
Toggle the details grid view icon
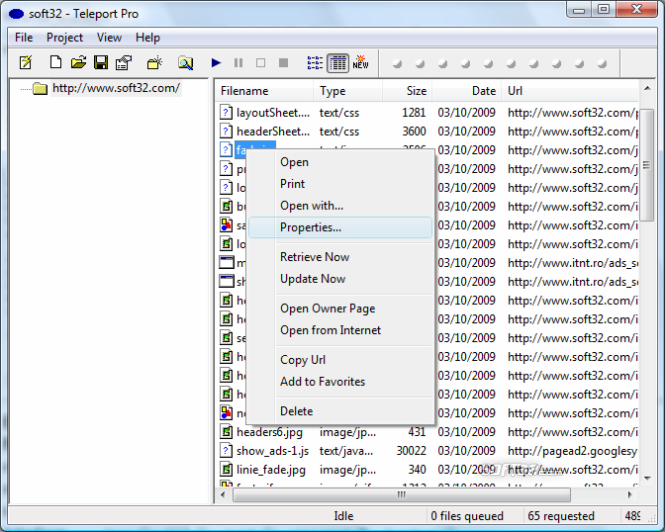coord(338,63)
